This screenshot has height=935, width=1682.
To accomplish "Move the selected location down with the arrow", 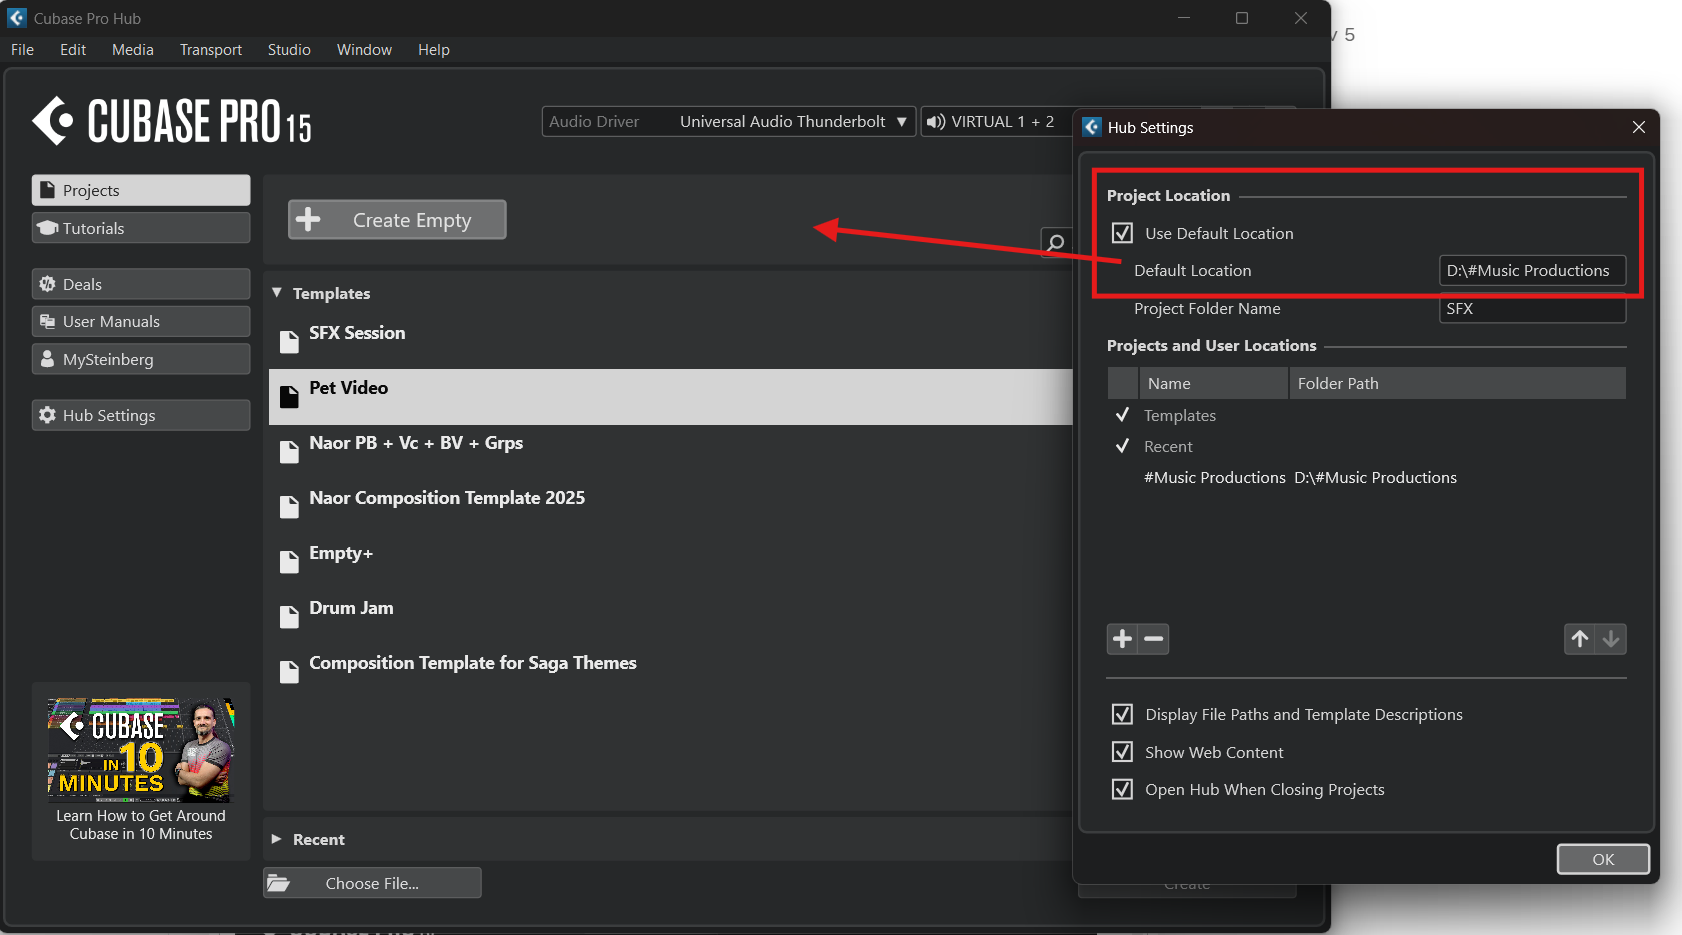I will pos(1611,639).
